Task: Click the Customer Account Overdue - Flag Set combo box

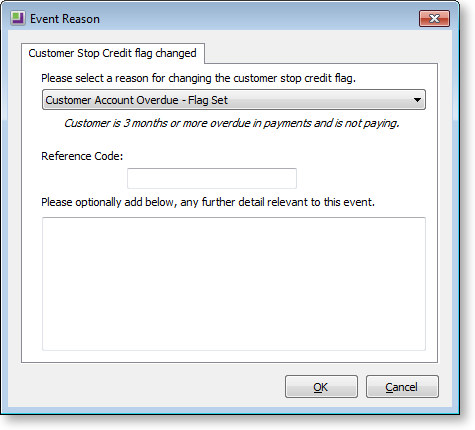Action: tap(234, 100)
